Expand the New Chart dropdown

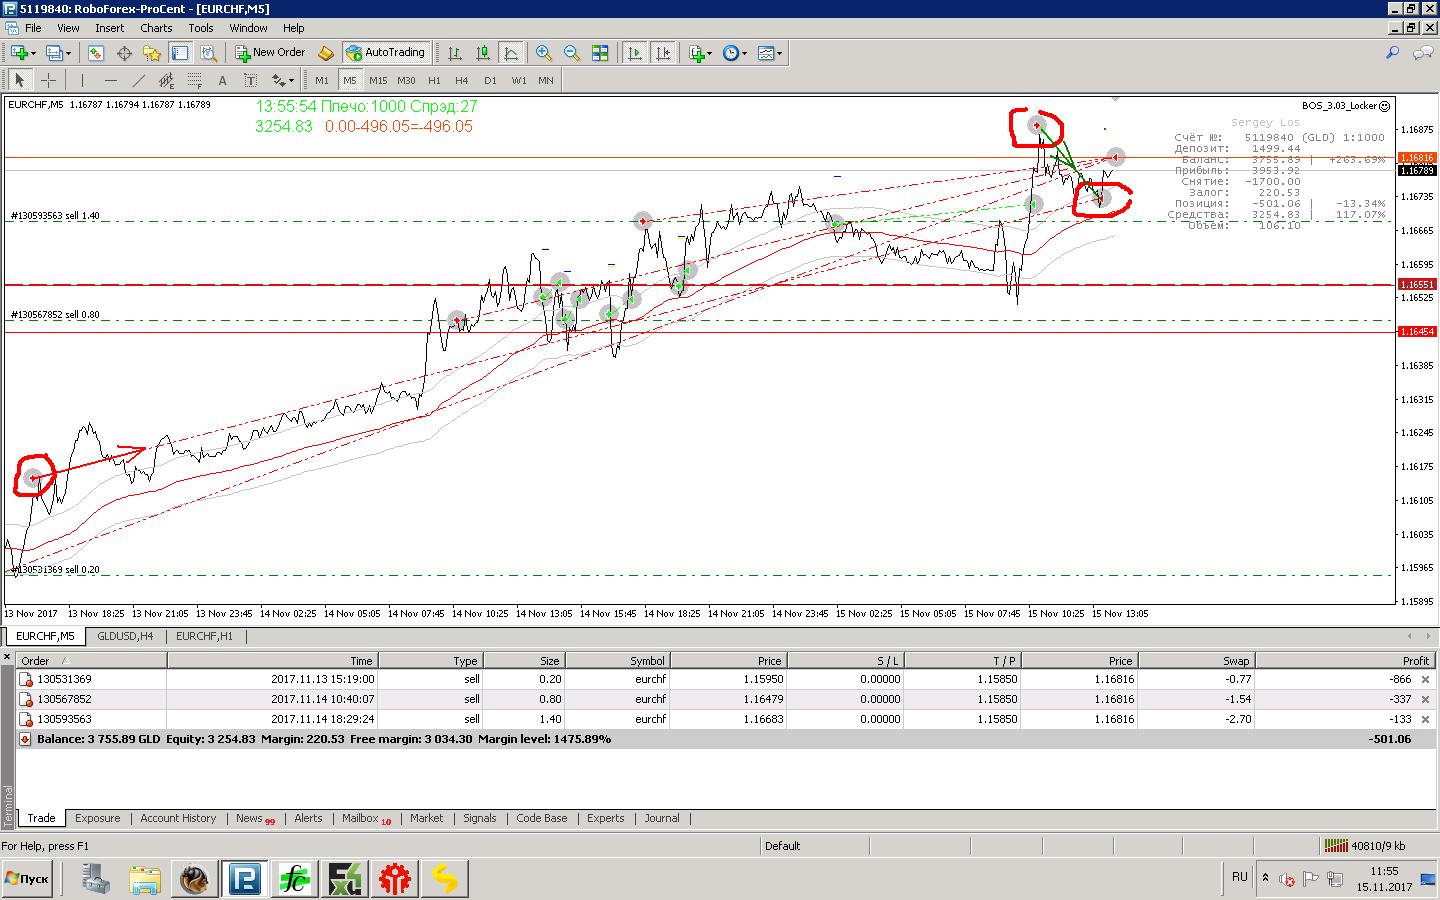[33, 53]
